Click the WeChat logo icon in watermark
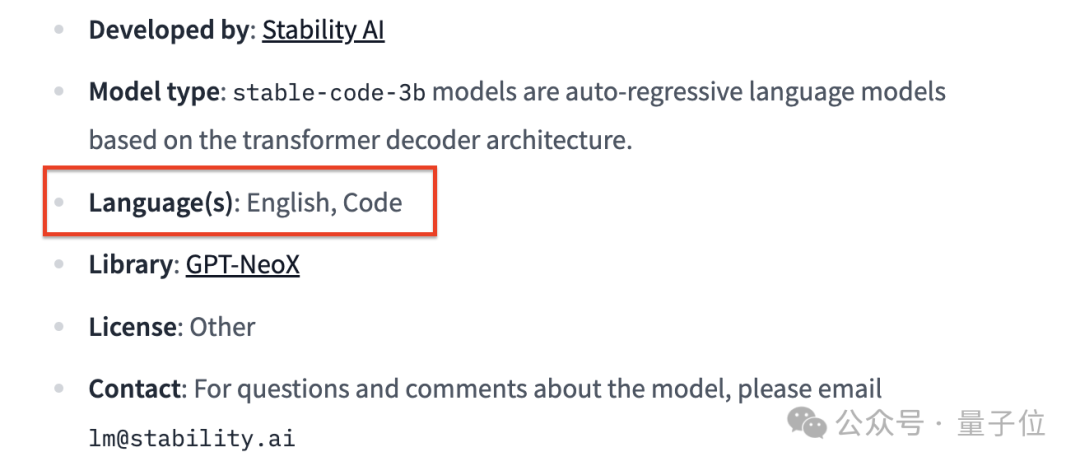Screen dimensions: 1080x466 click(807, 423)
